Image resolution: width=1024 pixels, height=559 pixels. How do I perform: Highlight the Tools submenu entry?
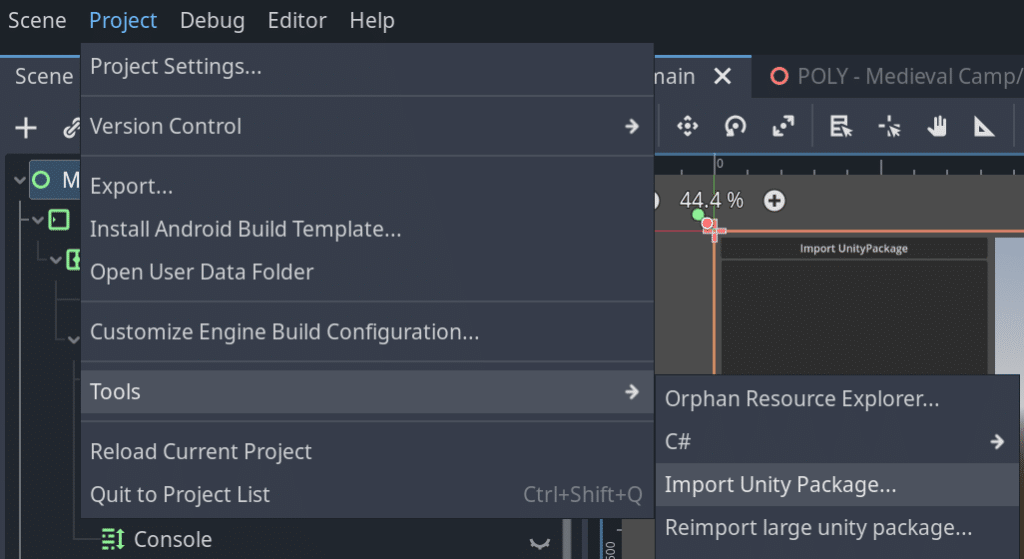coord(367,392)
